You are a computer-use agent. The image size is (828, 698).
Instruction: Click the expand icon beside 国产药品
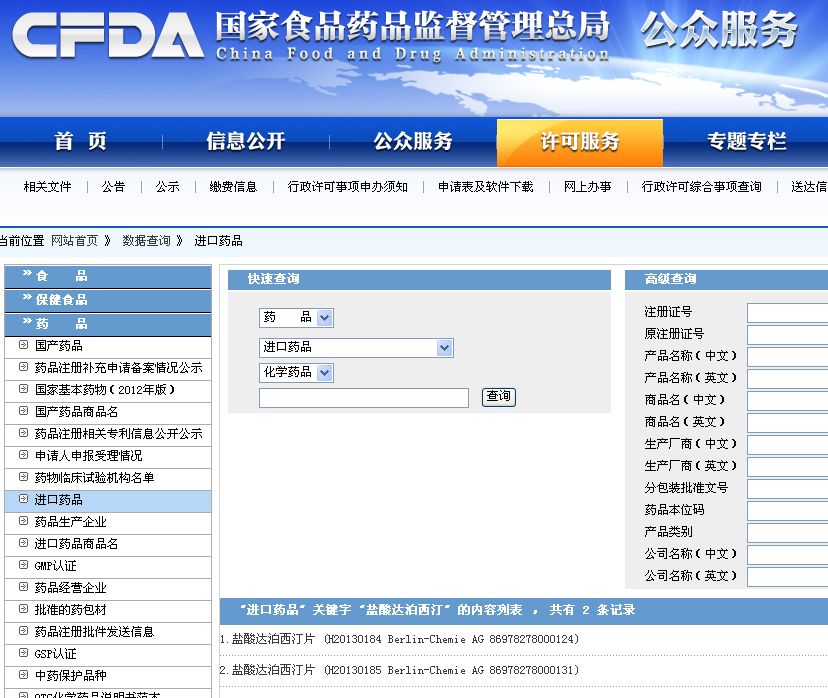(23, 346)
